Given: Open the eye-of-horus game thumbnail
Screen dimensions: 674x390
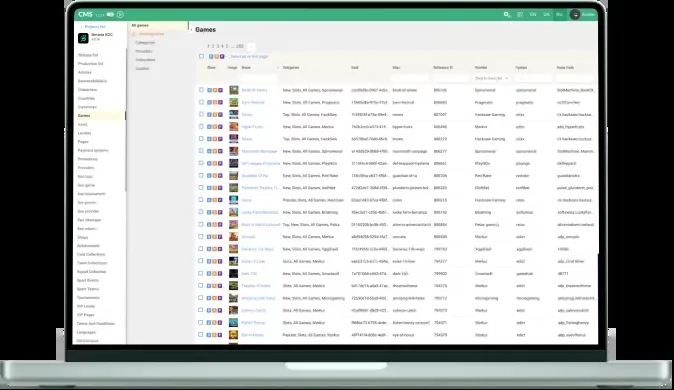Looking at the screenshot, I should tap(233, 335).
